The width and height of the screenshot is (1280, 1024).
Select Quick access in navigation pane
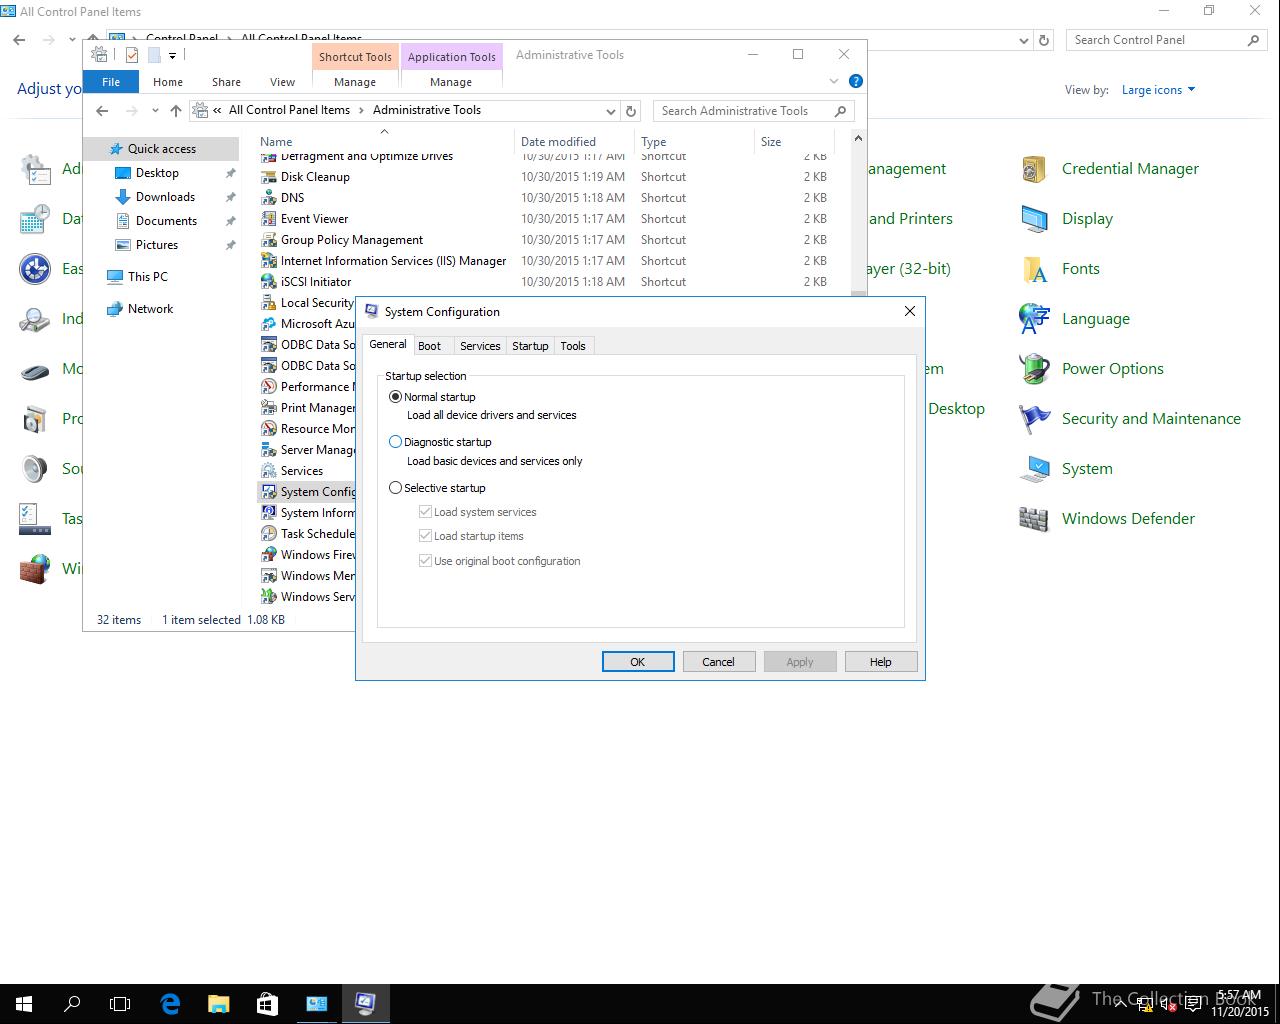coord(161,149)
